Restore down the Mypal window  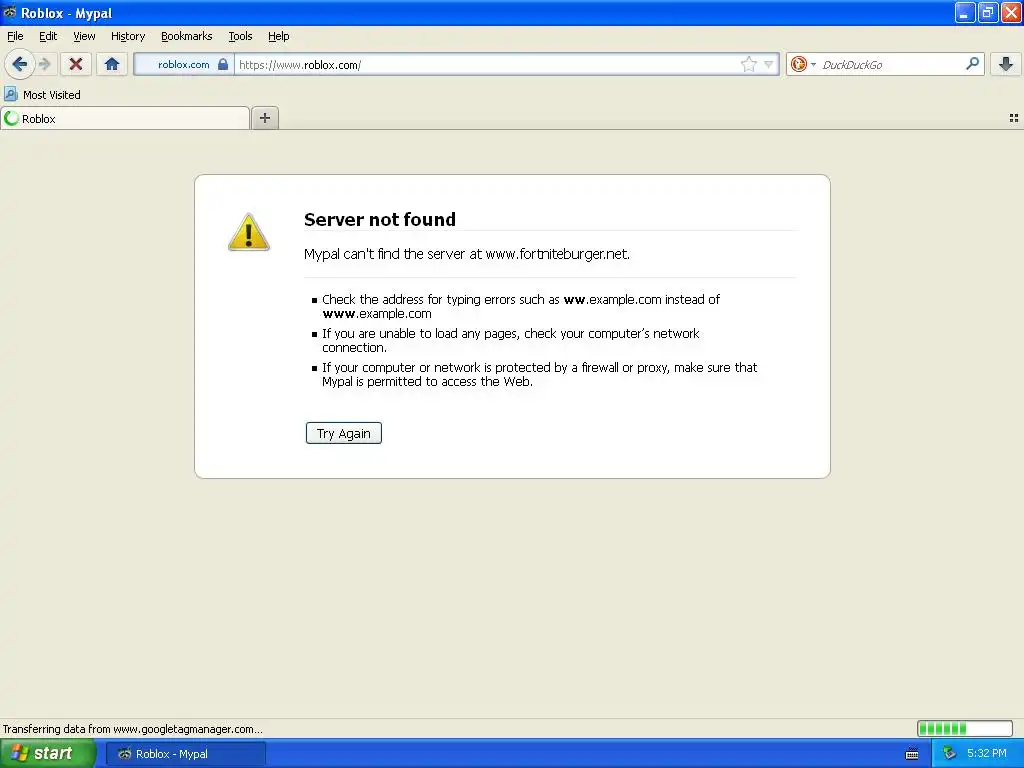pyautogui.click(x=988, y=12)
